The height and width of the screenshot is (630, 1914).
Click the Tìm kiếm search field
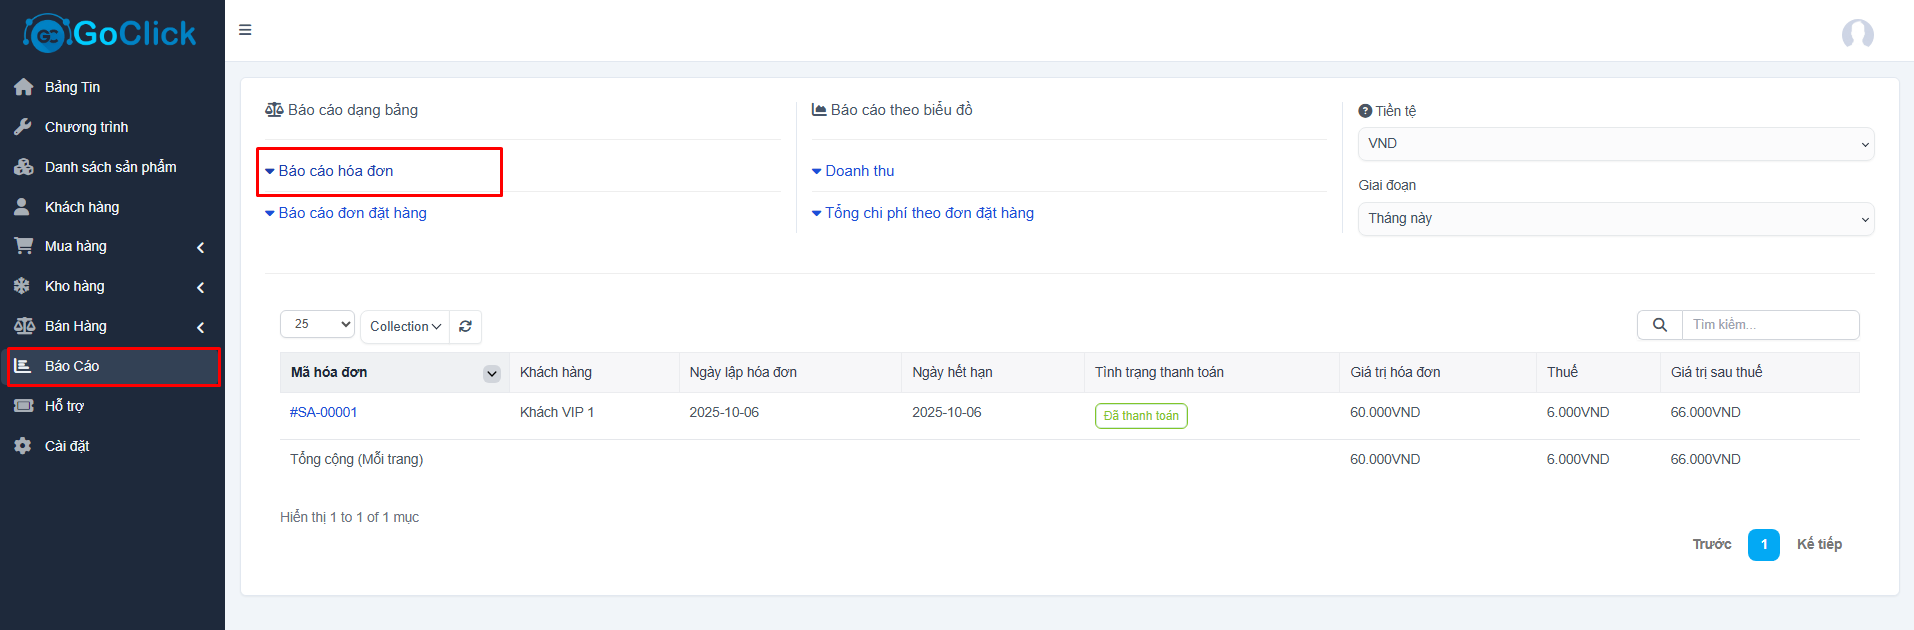click(1770, 325)
